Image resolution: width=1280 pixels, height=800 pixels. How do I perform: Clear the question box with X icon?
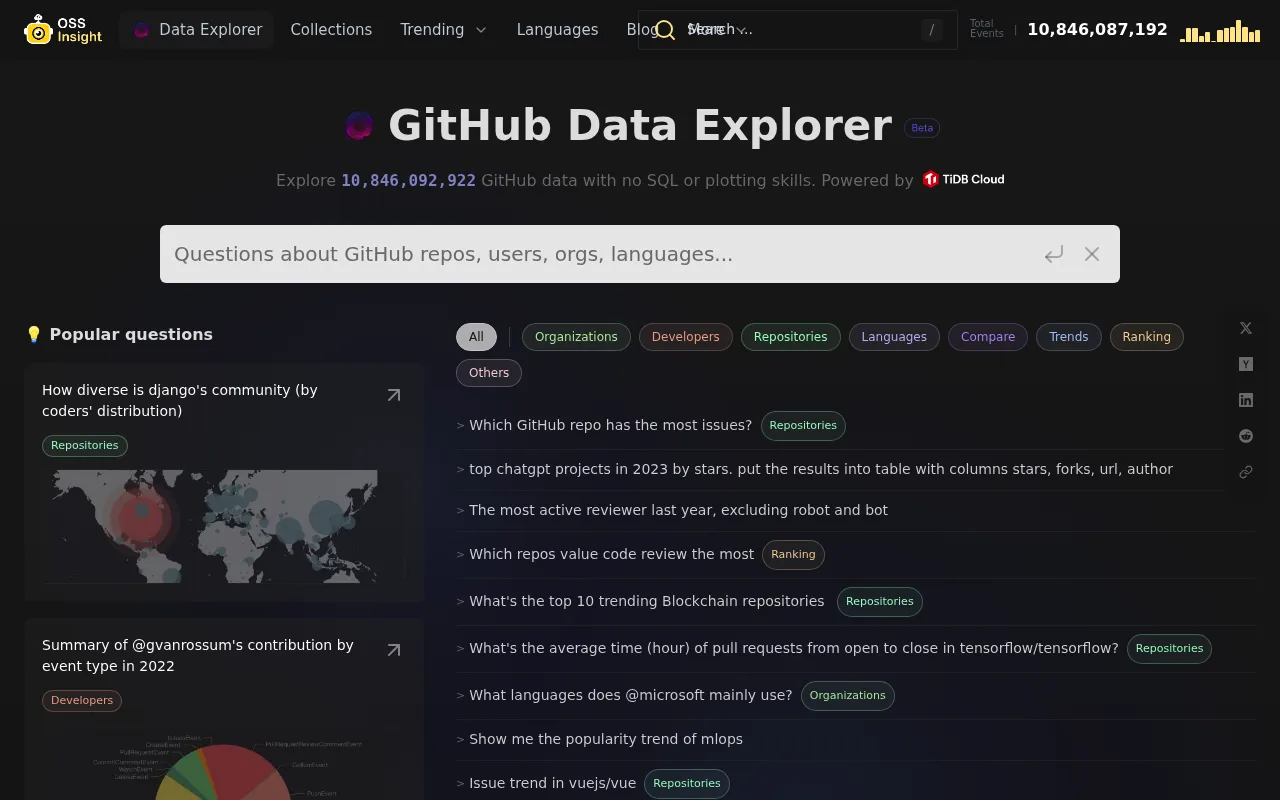(1092, 254)
